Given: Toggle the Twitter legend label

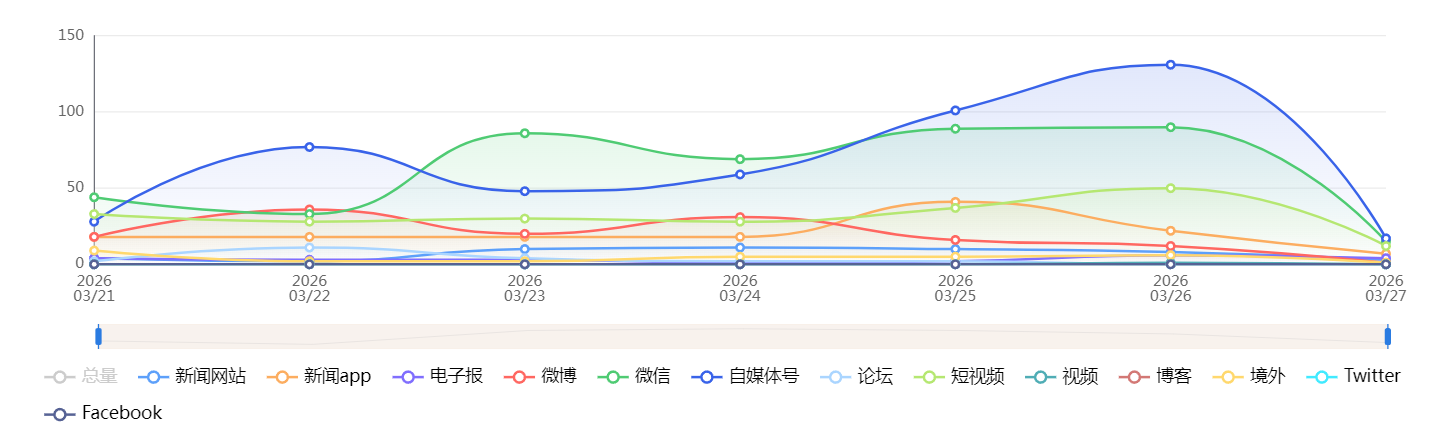Looking at the screenshot, I should tap(1372, 377).
